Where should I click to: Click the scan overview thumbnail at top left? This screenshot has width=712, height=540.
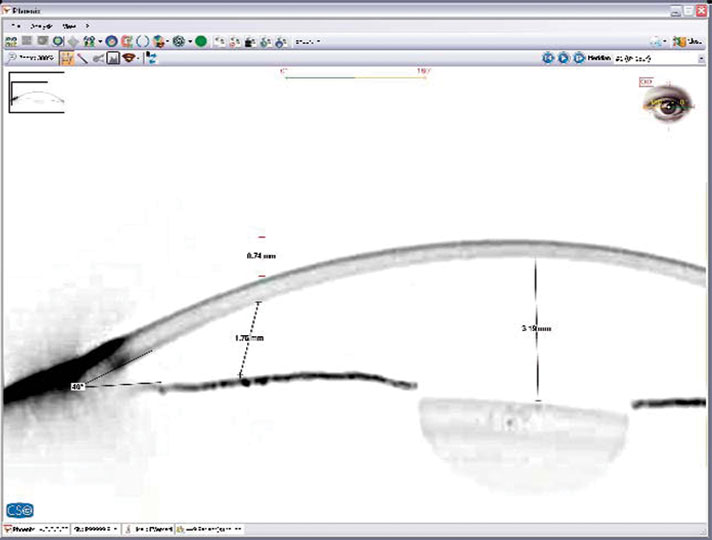click(36, 92)
